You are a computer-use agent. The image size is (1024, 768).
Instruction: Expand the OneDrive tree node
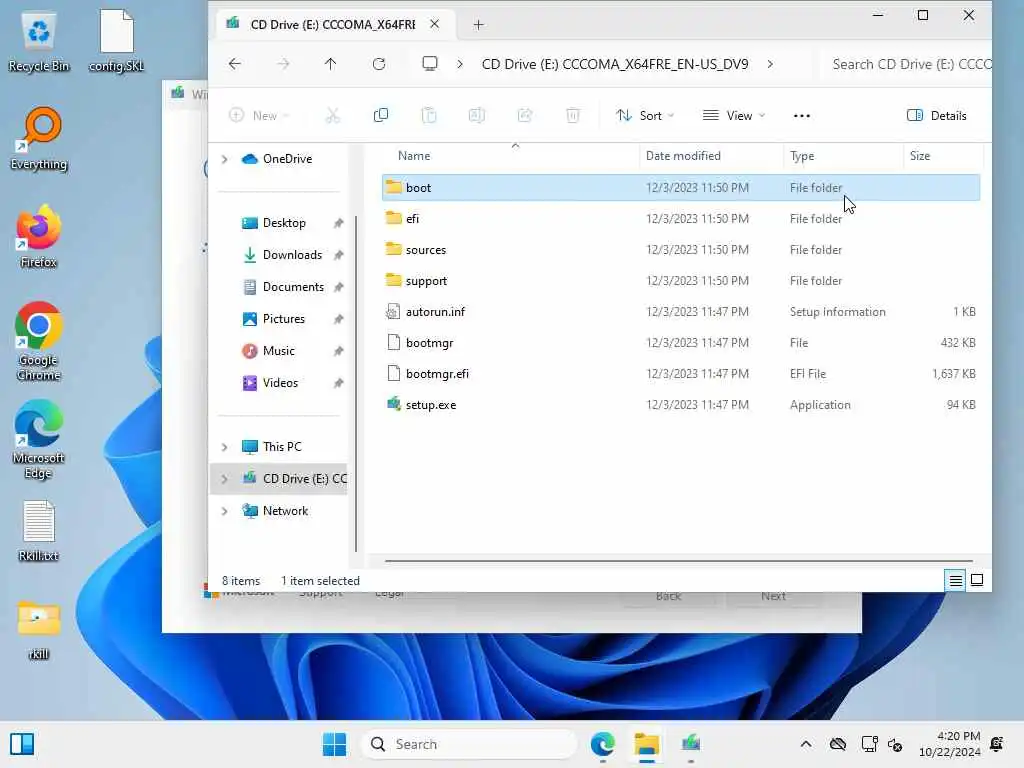click(x=225, y=159)
